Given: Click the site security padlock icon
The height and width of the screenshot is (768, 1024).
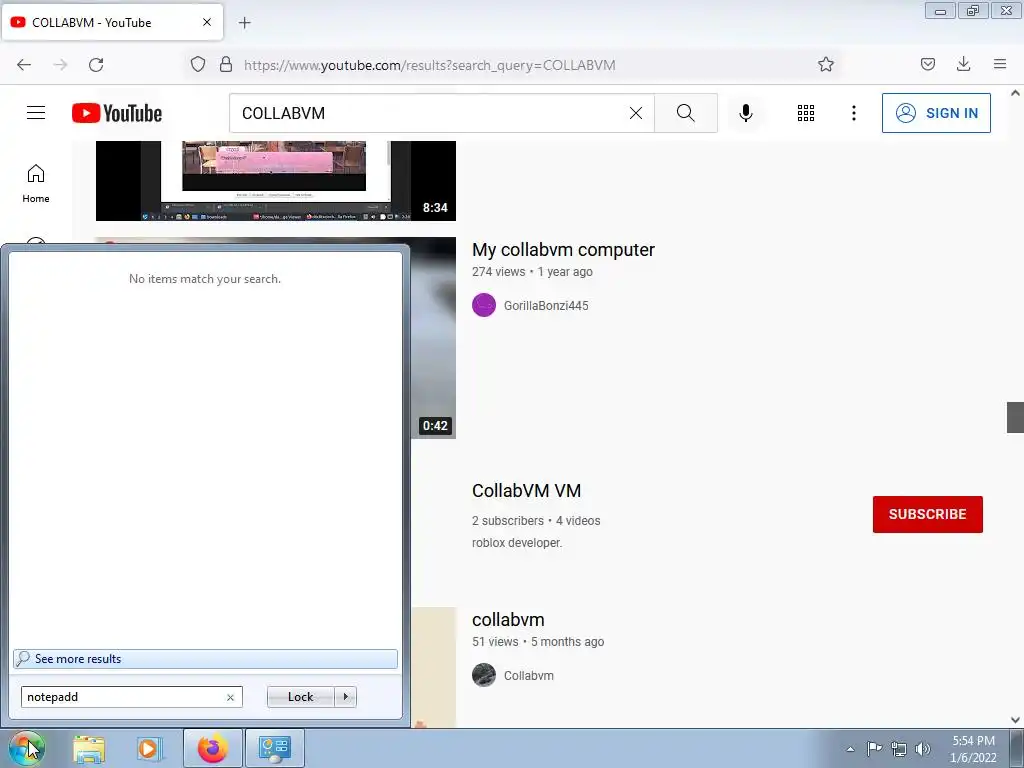Looking at the screenshot, I should 226,64.
